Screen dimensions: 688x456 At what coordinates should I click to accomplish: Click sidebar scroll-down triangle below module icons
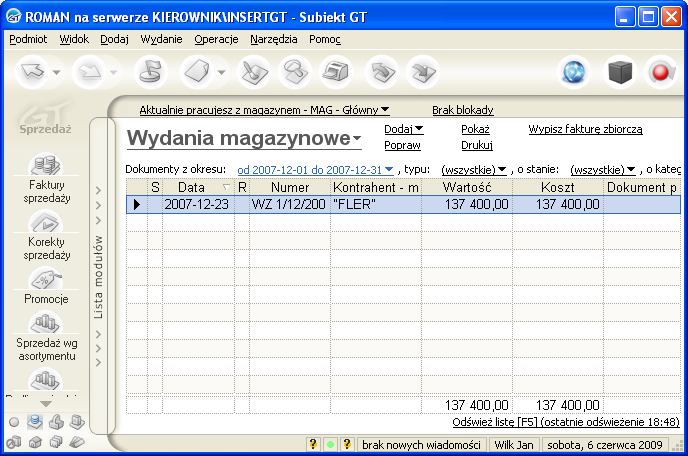[46, 403]
